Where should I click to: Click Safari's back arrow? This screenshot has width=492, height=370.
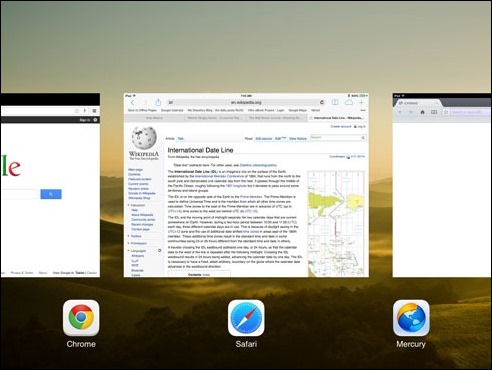pyautogui.click(x=133, y=102)
